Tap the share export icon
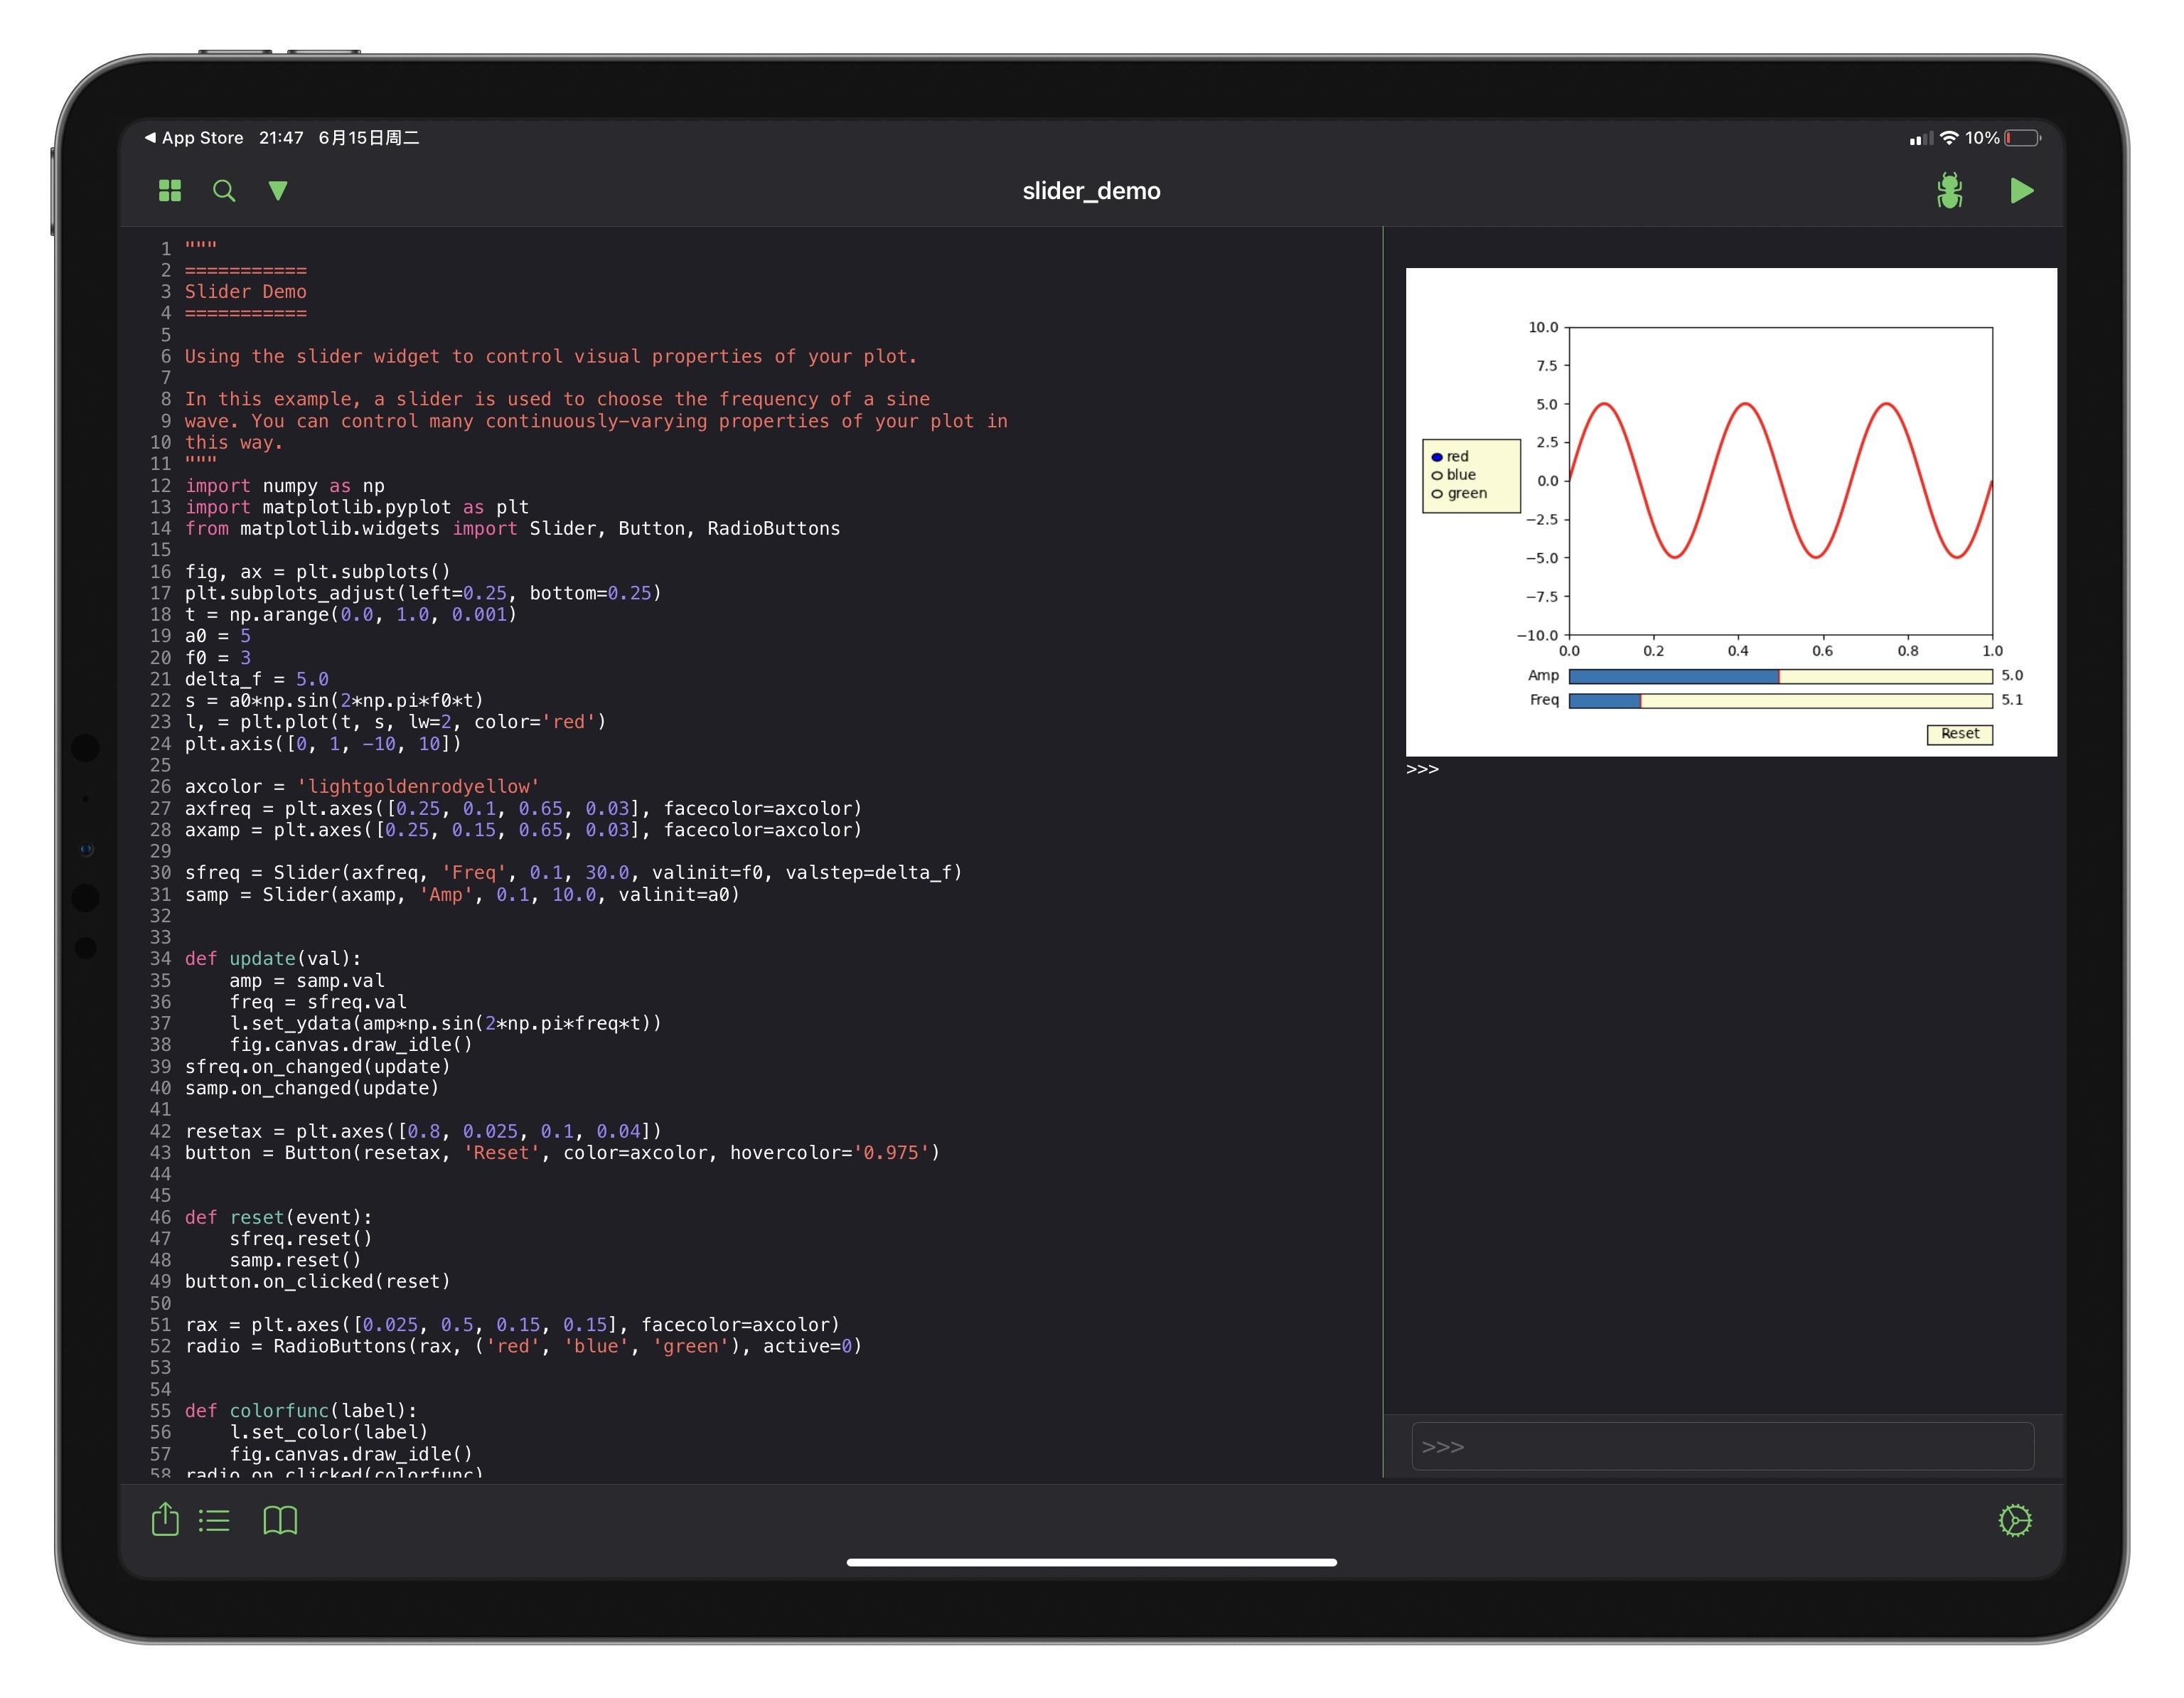Screen dimensions: 2184x1698 (x=165, y=1520)
